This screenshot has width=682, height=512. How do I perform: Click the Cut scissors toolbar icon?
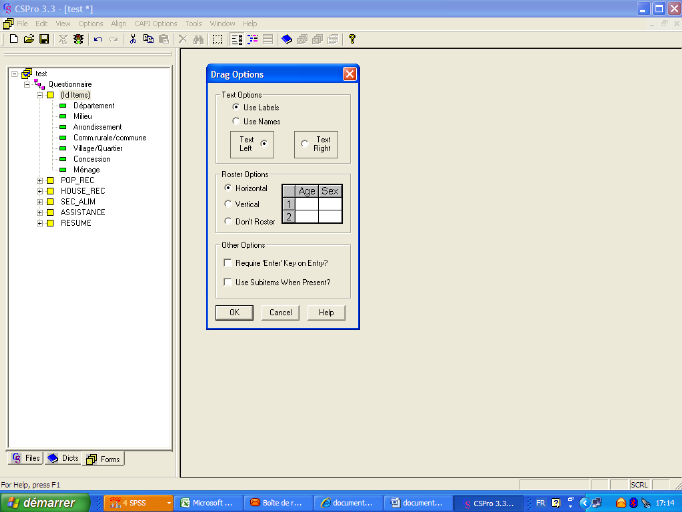[133, 39]
